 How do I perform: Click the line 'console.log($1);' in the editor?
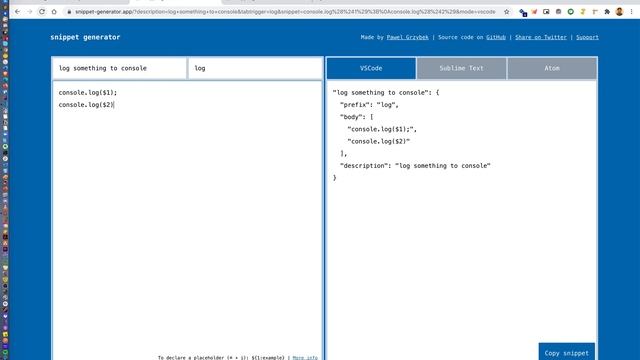click(x=88, y=93)
